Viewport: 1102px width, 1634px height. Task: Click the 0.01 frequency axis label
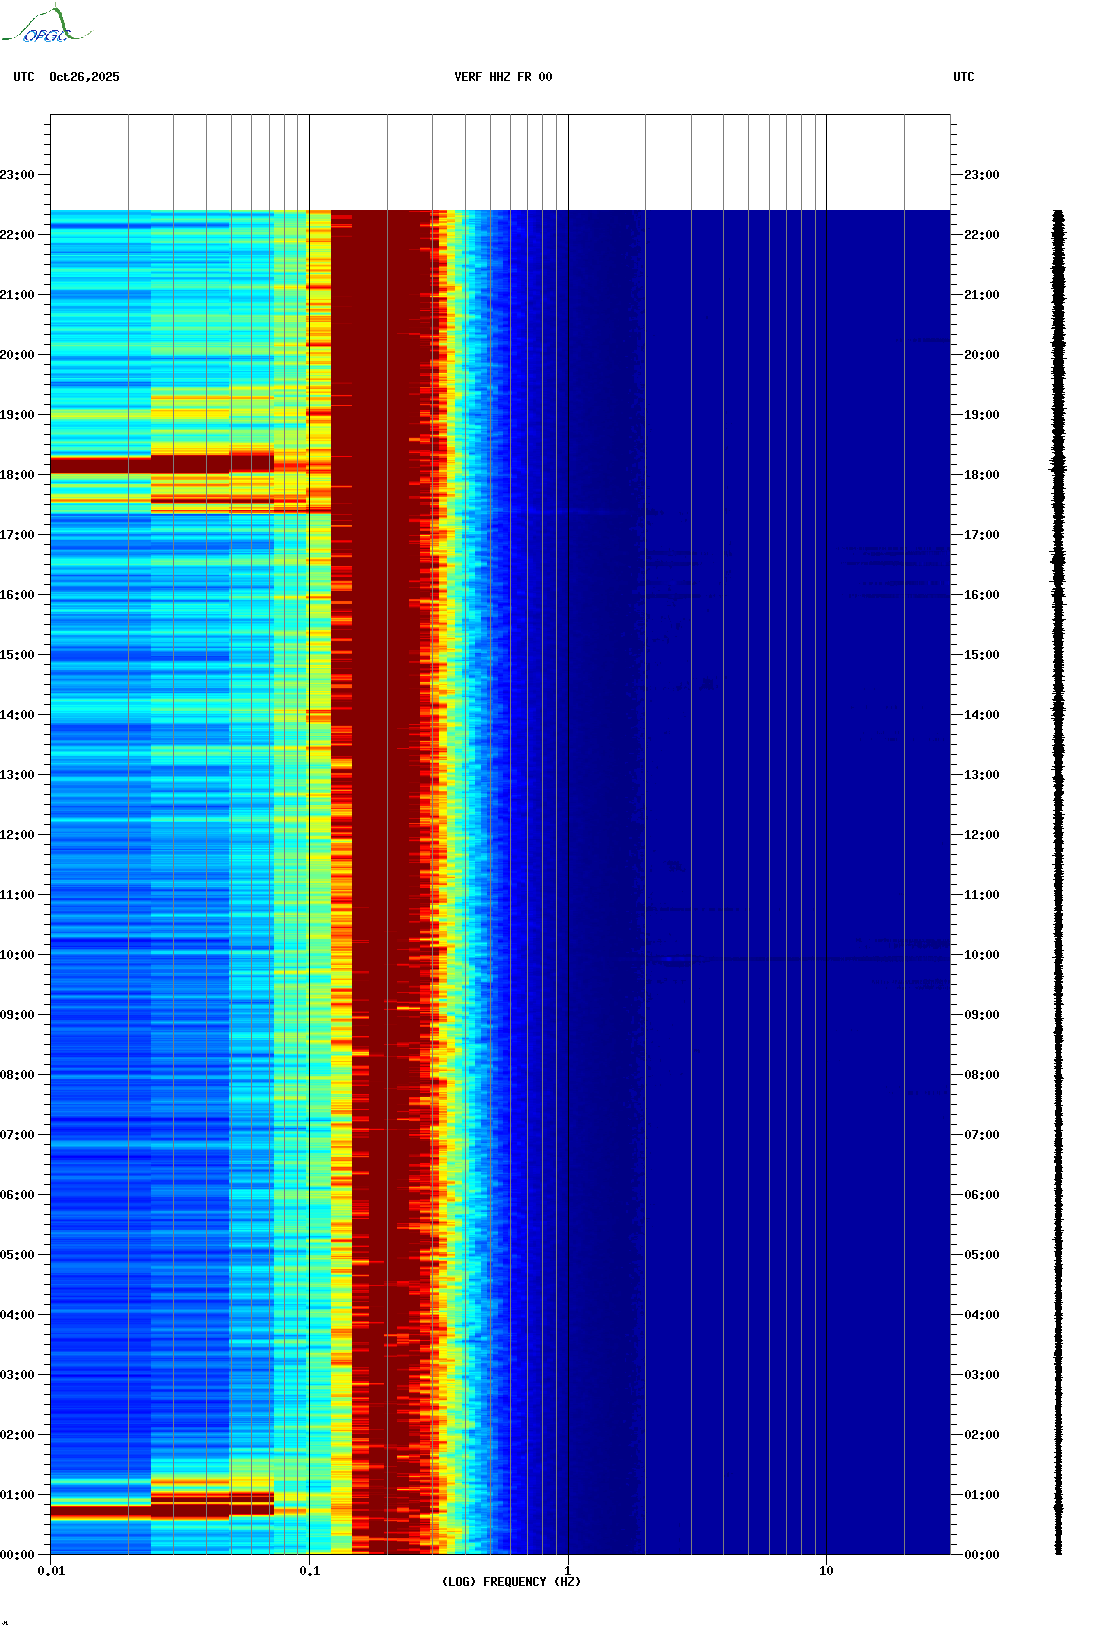51,1571
